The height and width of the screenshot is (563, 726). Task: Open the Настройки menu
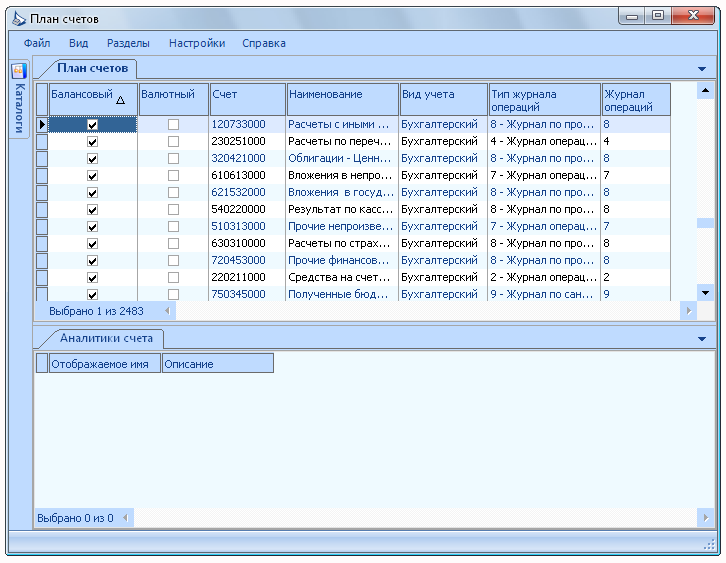point(197,43)
